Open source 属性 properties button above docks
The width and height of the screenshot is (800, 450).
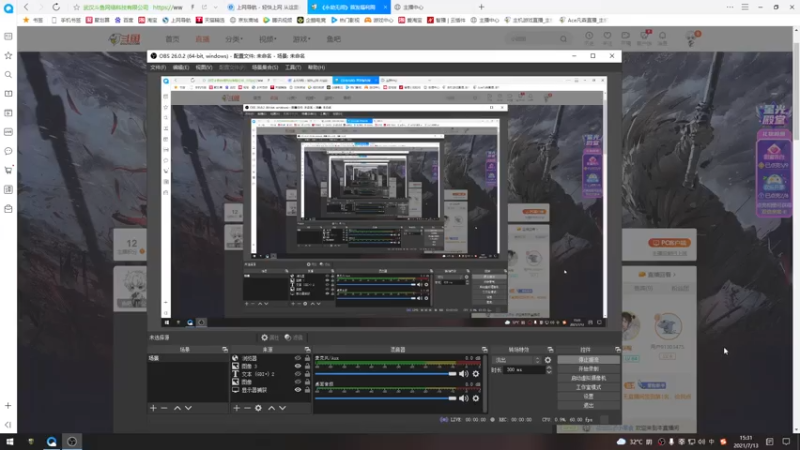coord(270,337)
